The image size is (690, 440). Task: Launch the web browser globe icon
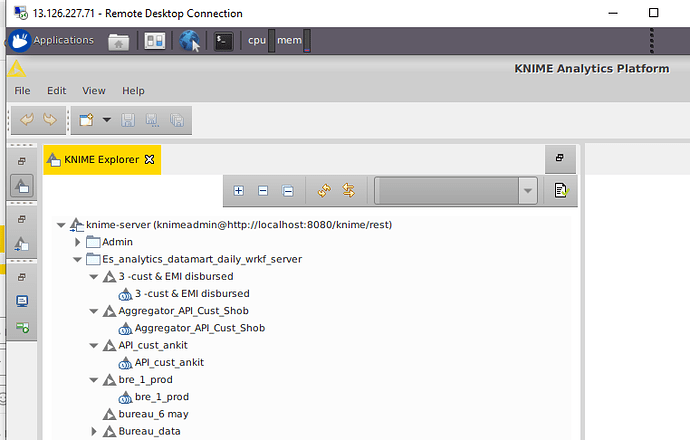[189, 41]
